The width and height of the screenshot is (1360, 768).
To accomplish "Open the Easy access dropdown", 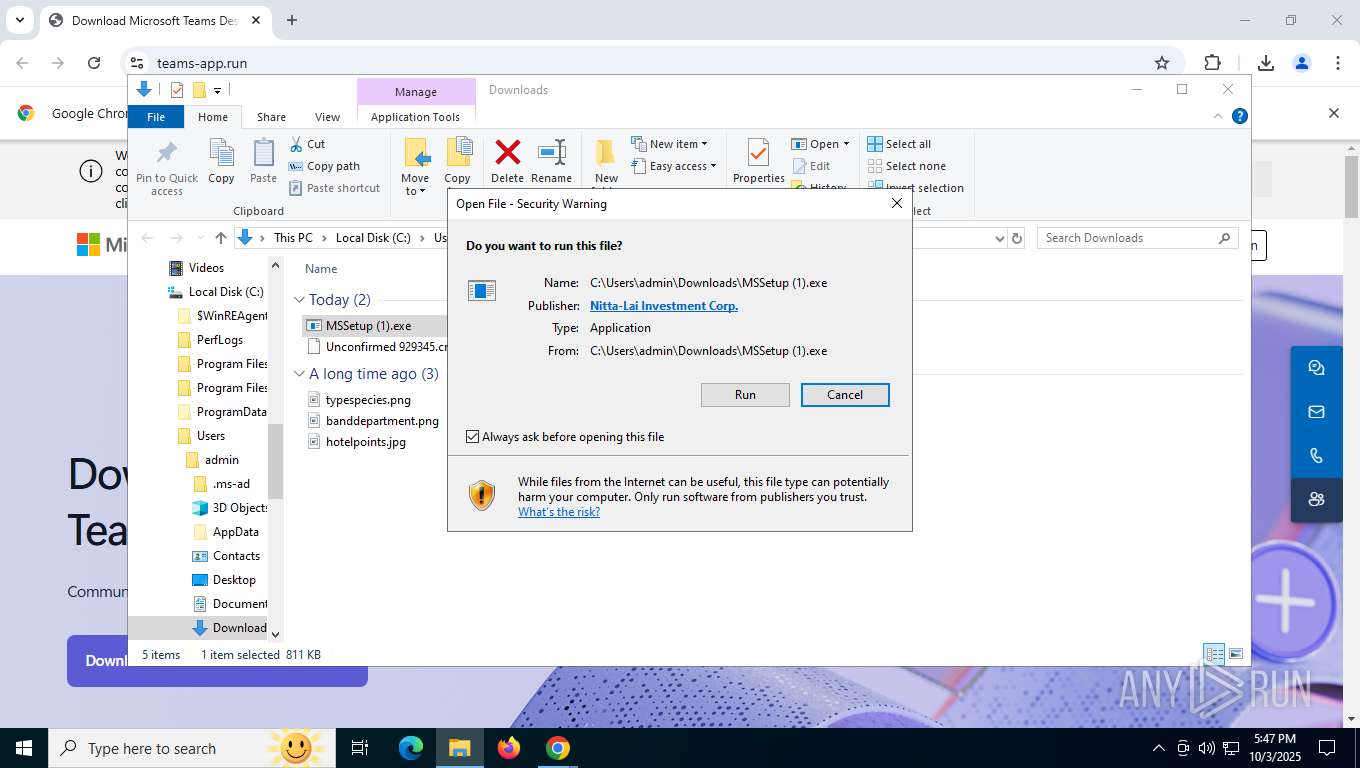I will (674, 166).
